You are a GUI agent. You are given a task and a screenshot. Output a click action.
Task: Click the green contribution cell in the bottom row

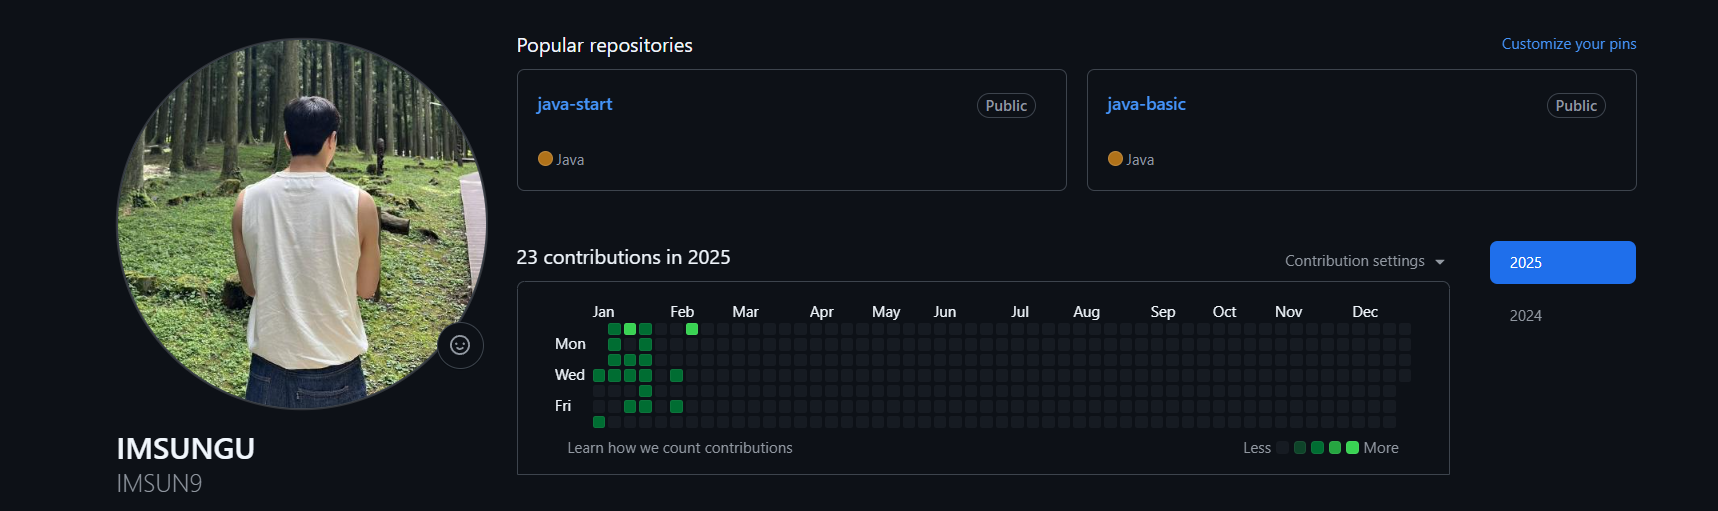click(599, 422)
